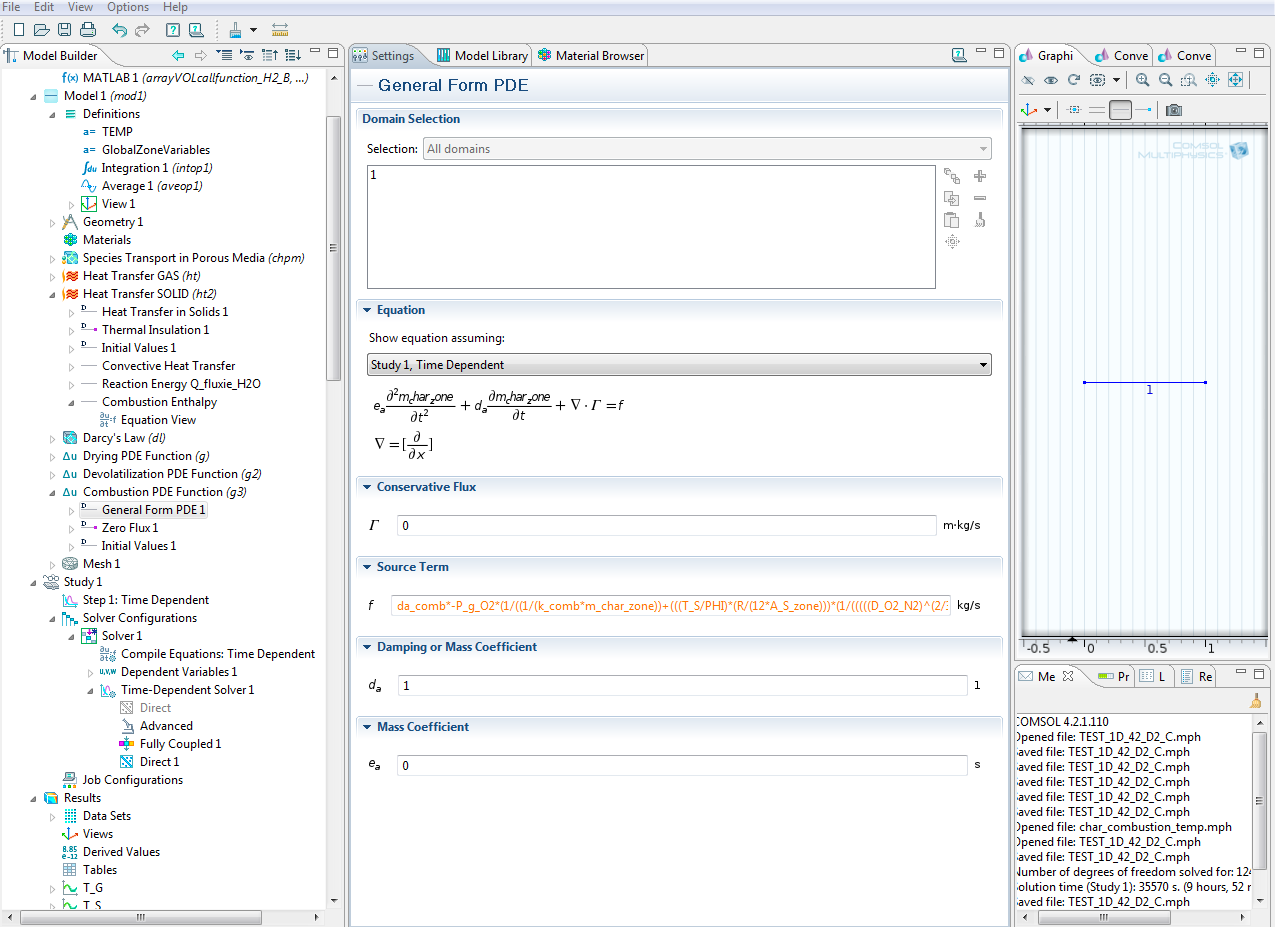
Task: Take an image snapshot with camera icon
Action: (x=1174, y=110)
